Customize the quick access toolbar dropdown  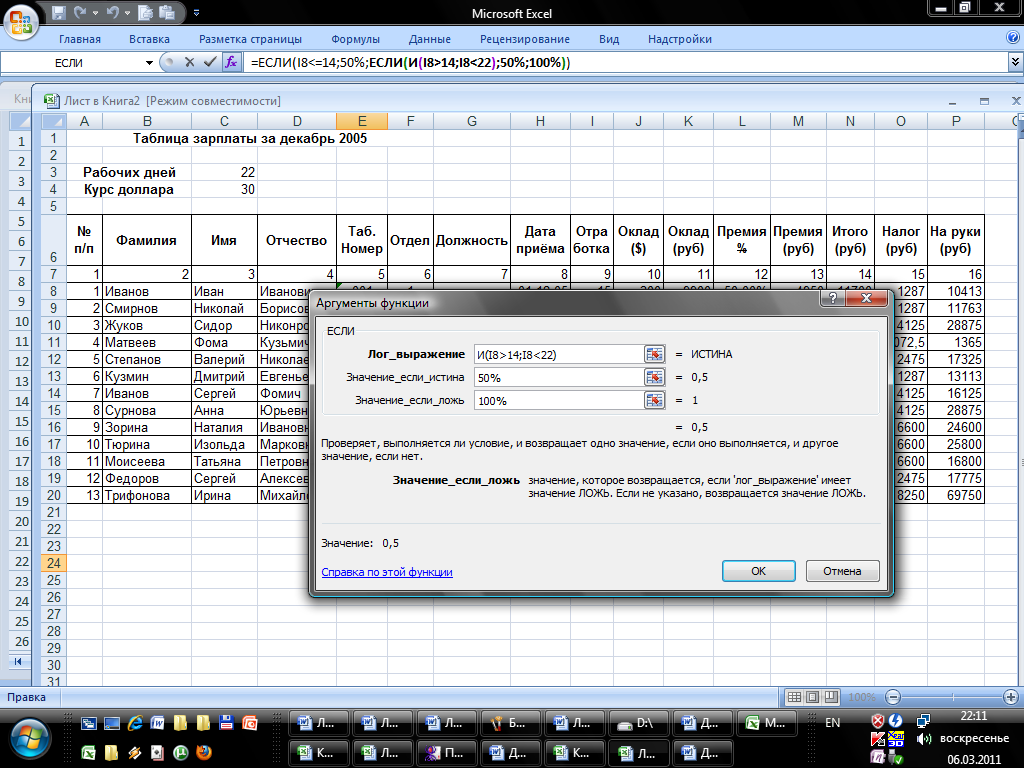[x=197, y=12]
